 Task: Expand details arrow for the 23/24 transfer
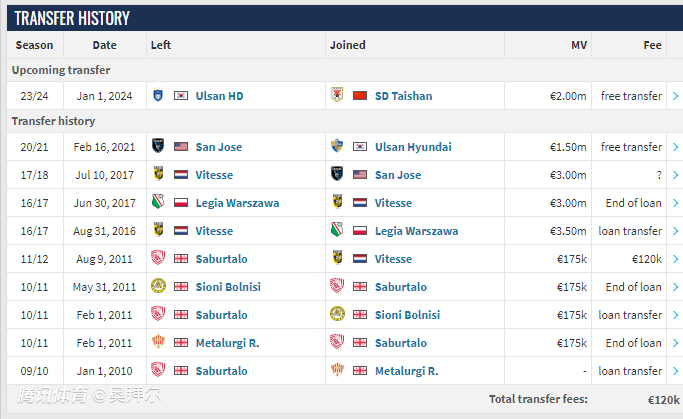point(675,96)
